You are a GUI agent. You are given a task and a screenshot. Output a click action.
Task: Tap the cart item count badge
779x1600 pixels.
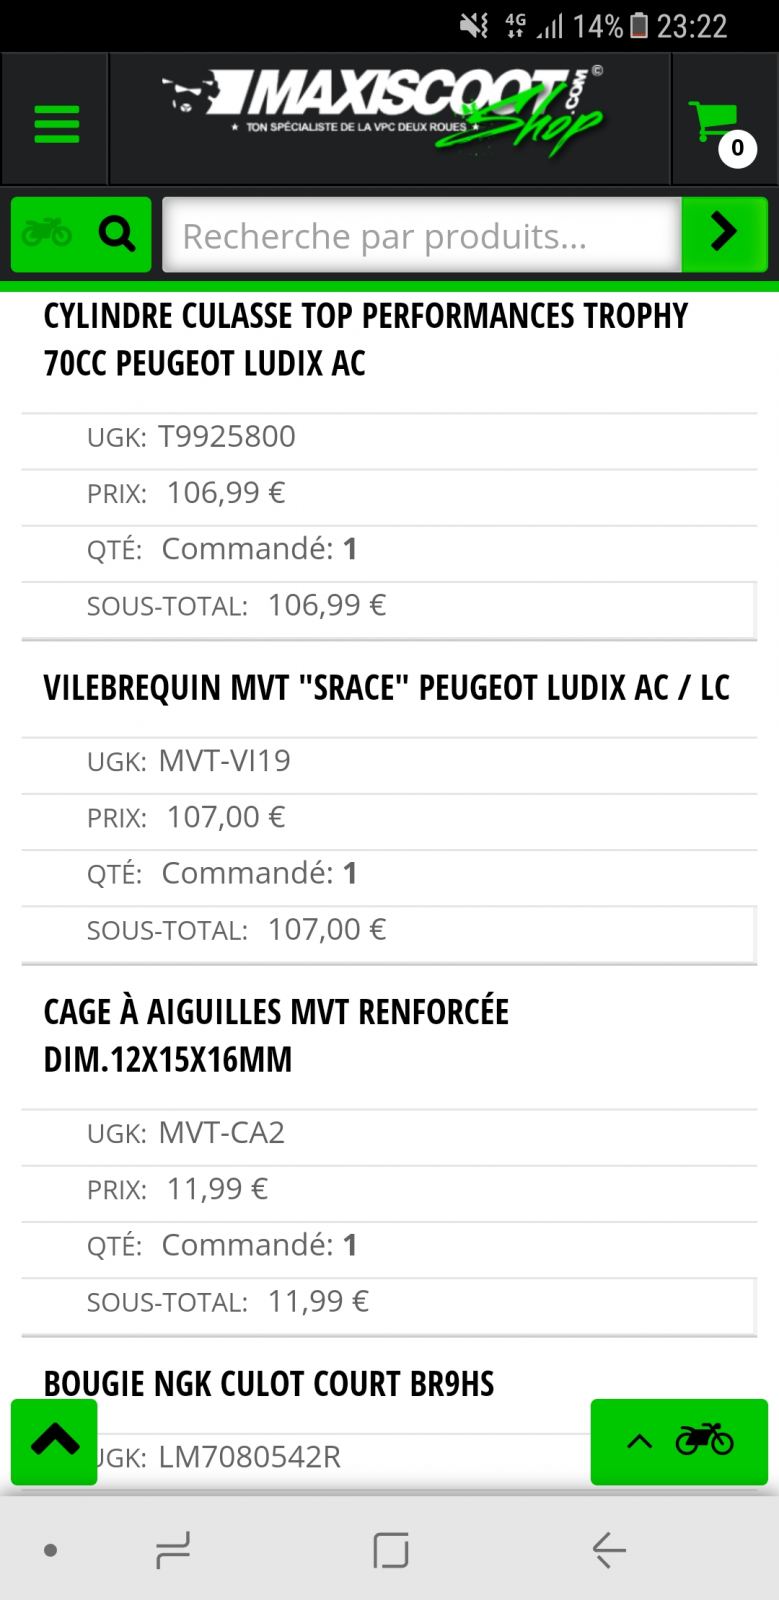click(x=737, y=148)
